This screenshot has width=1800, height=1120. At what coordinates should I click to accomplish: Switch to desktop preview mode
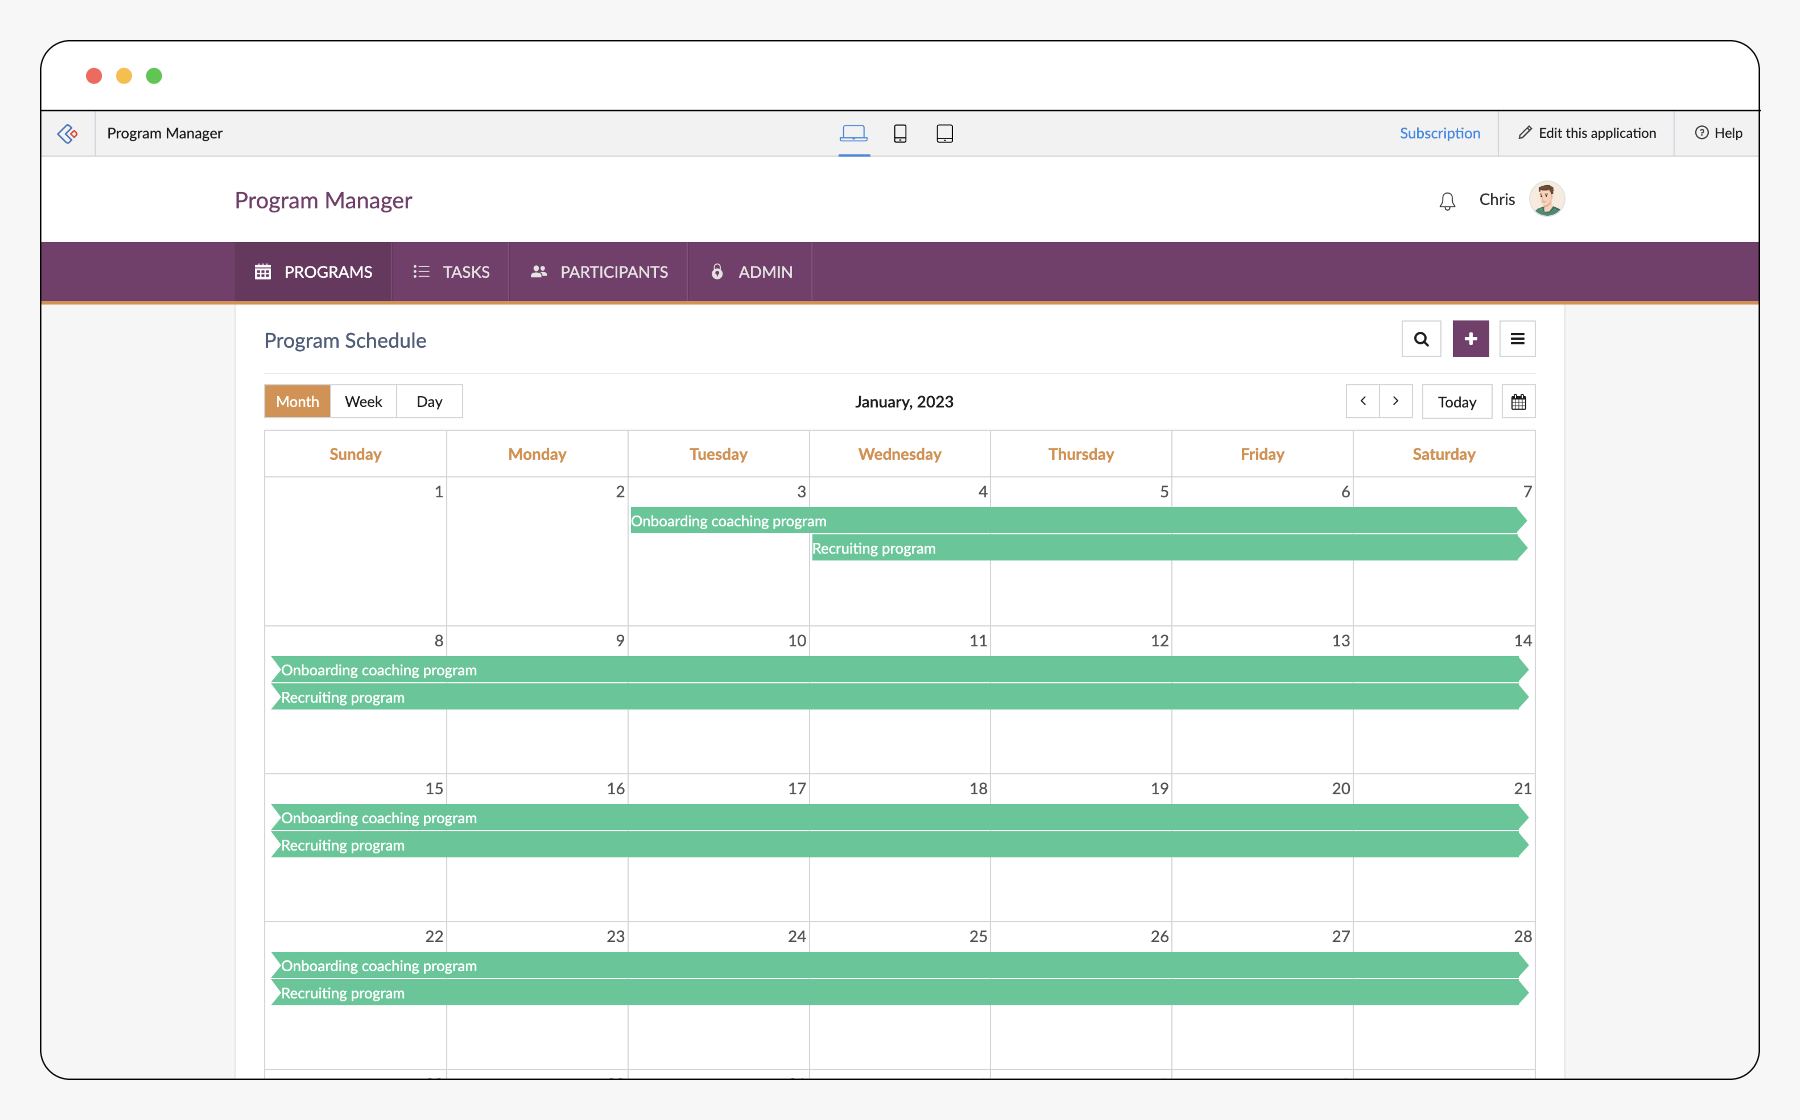tap(853, 133)
